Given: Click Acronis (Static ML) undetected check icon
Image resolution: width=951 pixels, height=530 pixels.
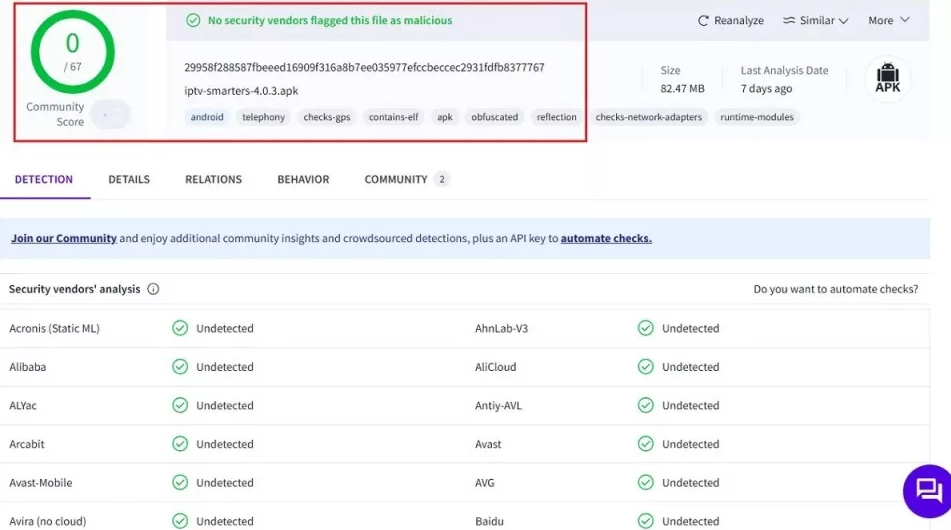Looking at the screenshot, I should point(180,328).
